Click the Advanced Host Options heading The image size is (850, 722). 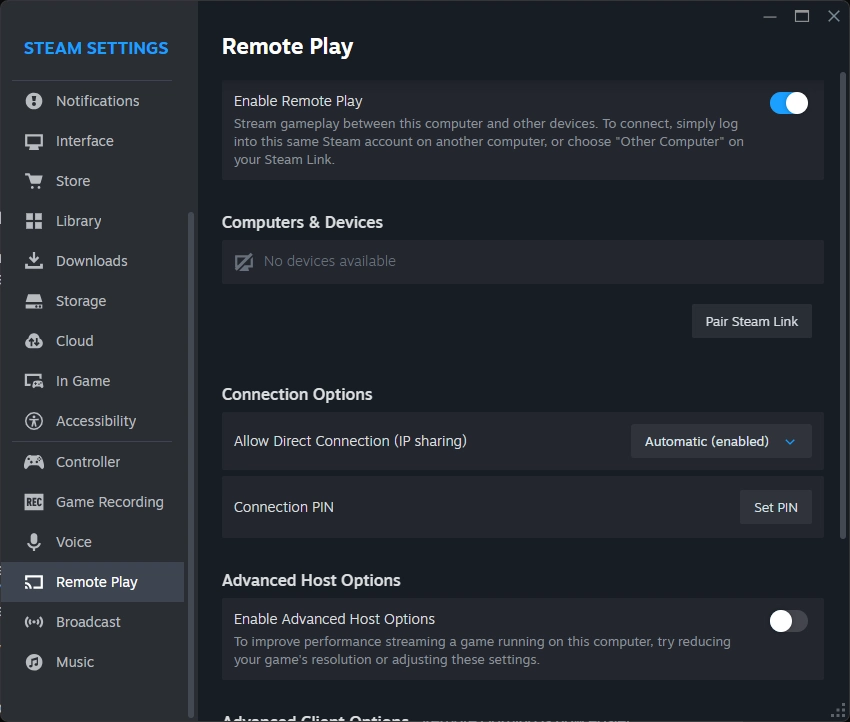pyautogui.click(x=311, y=581)
